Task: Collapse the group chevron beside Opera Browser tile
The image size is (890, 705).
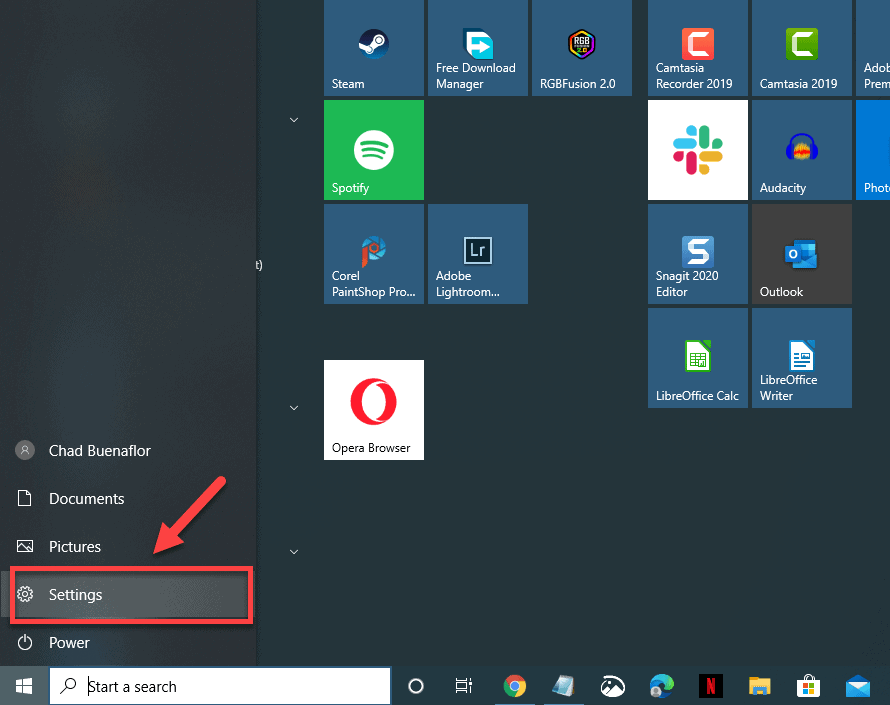Action: coord(294,408)
